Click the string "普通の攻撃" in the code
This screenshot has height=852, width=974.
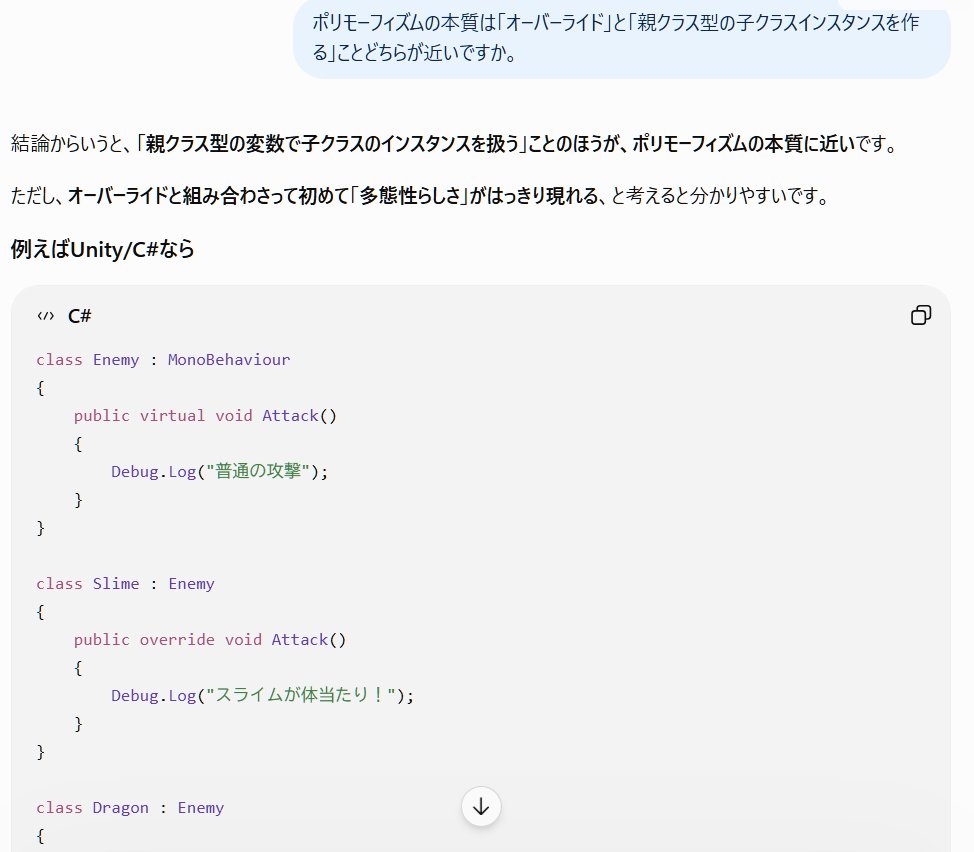coord(258,471)
